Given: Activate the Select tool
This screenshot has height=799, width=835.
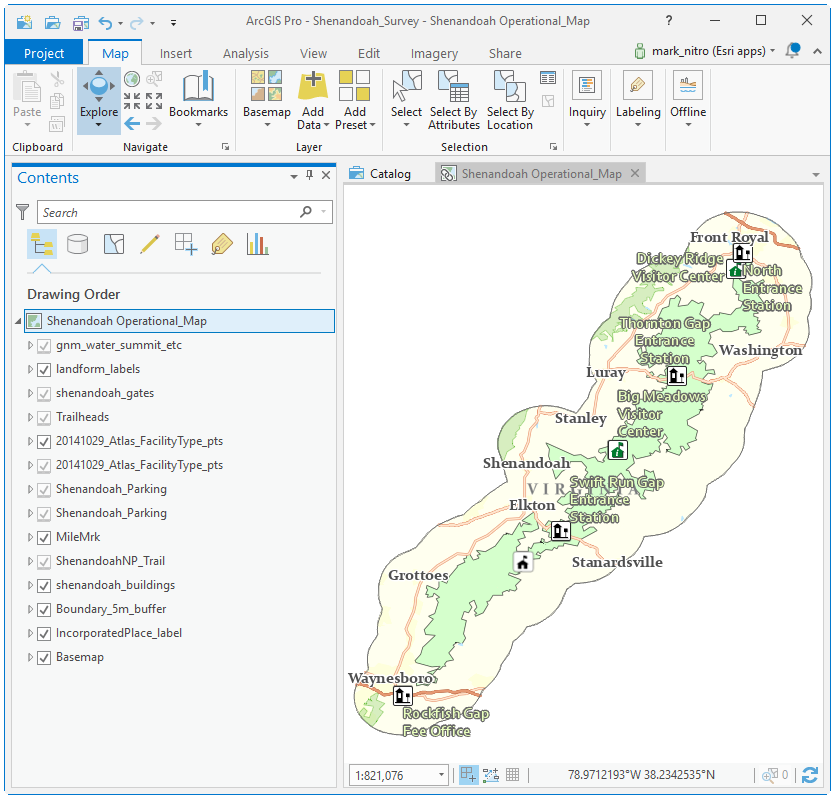Looking at the screenshot, I should point(406,99).
